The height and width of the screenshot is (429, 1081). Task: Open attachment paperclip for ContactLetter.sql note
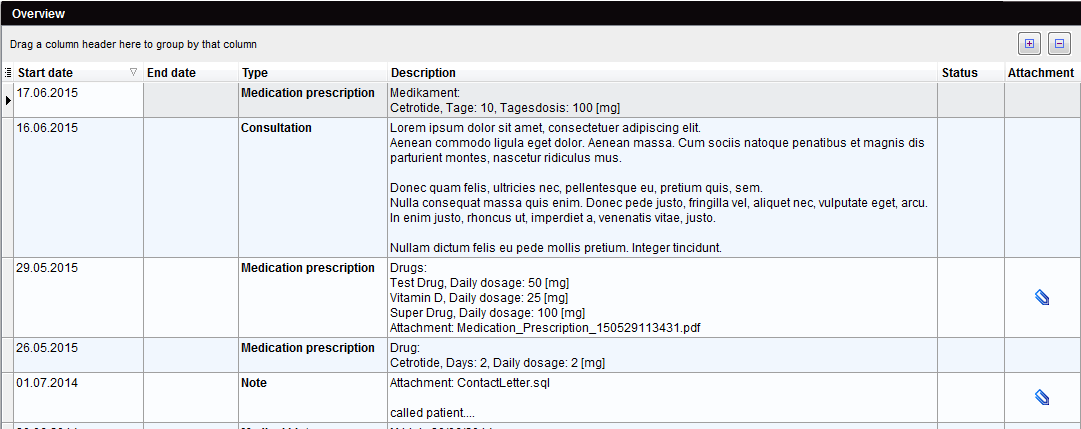[x=1042, y=397]
